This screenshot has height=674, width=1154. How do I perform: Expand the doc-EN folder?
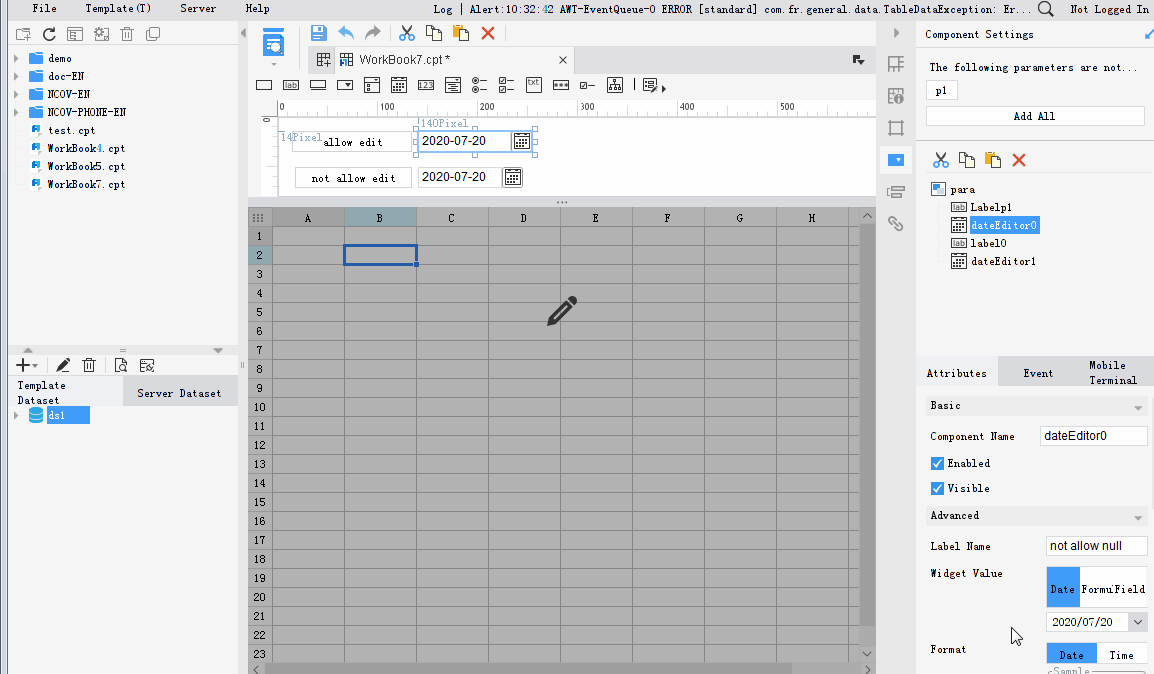point(16,77)
